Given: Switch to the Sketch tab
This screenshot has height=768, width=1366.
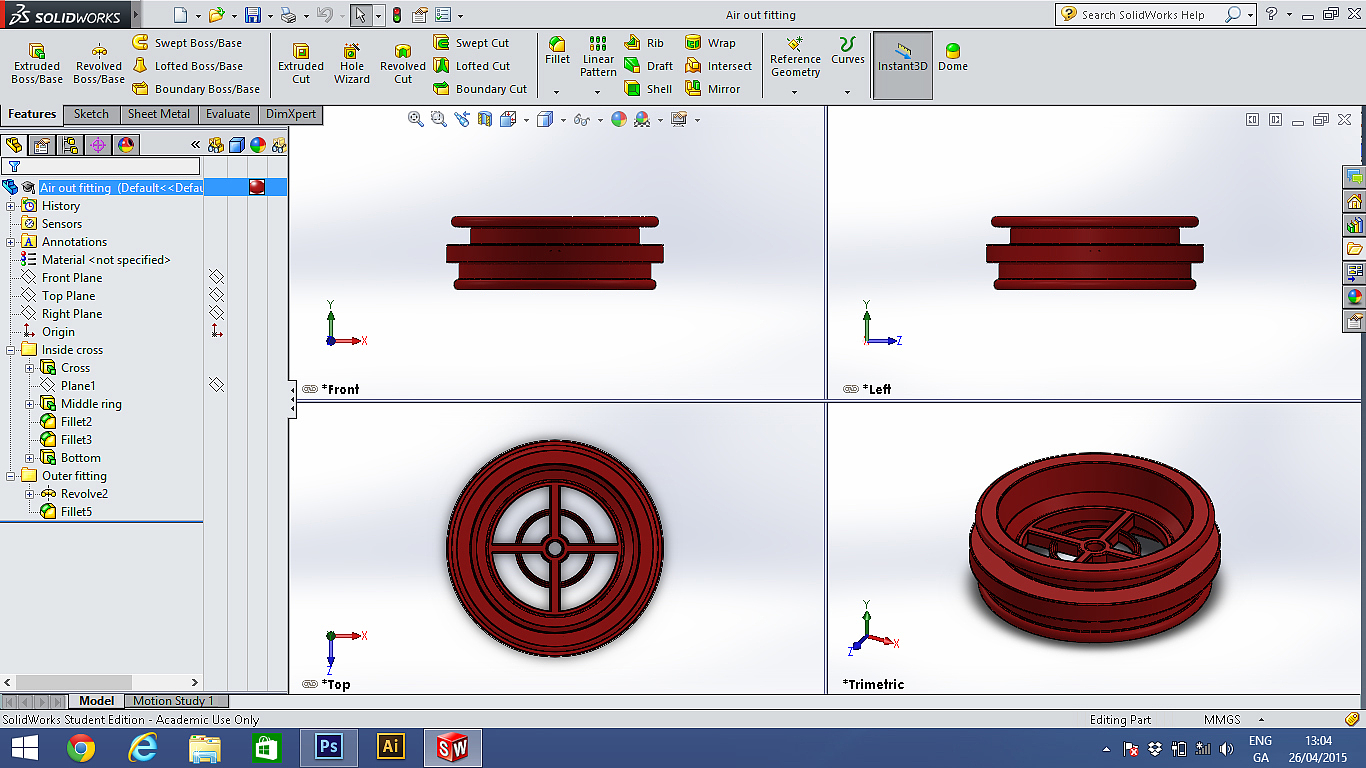Looking at the screenshot, I should click(x=91, y=114).
